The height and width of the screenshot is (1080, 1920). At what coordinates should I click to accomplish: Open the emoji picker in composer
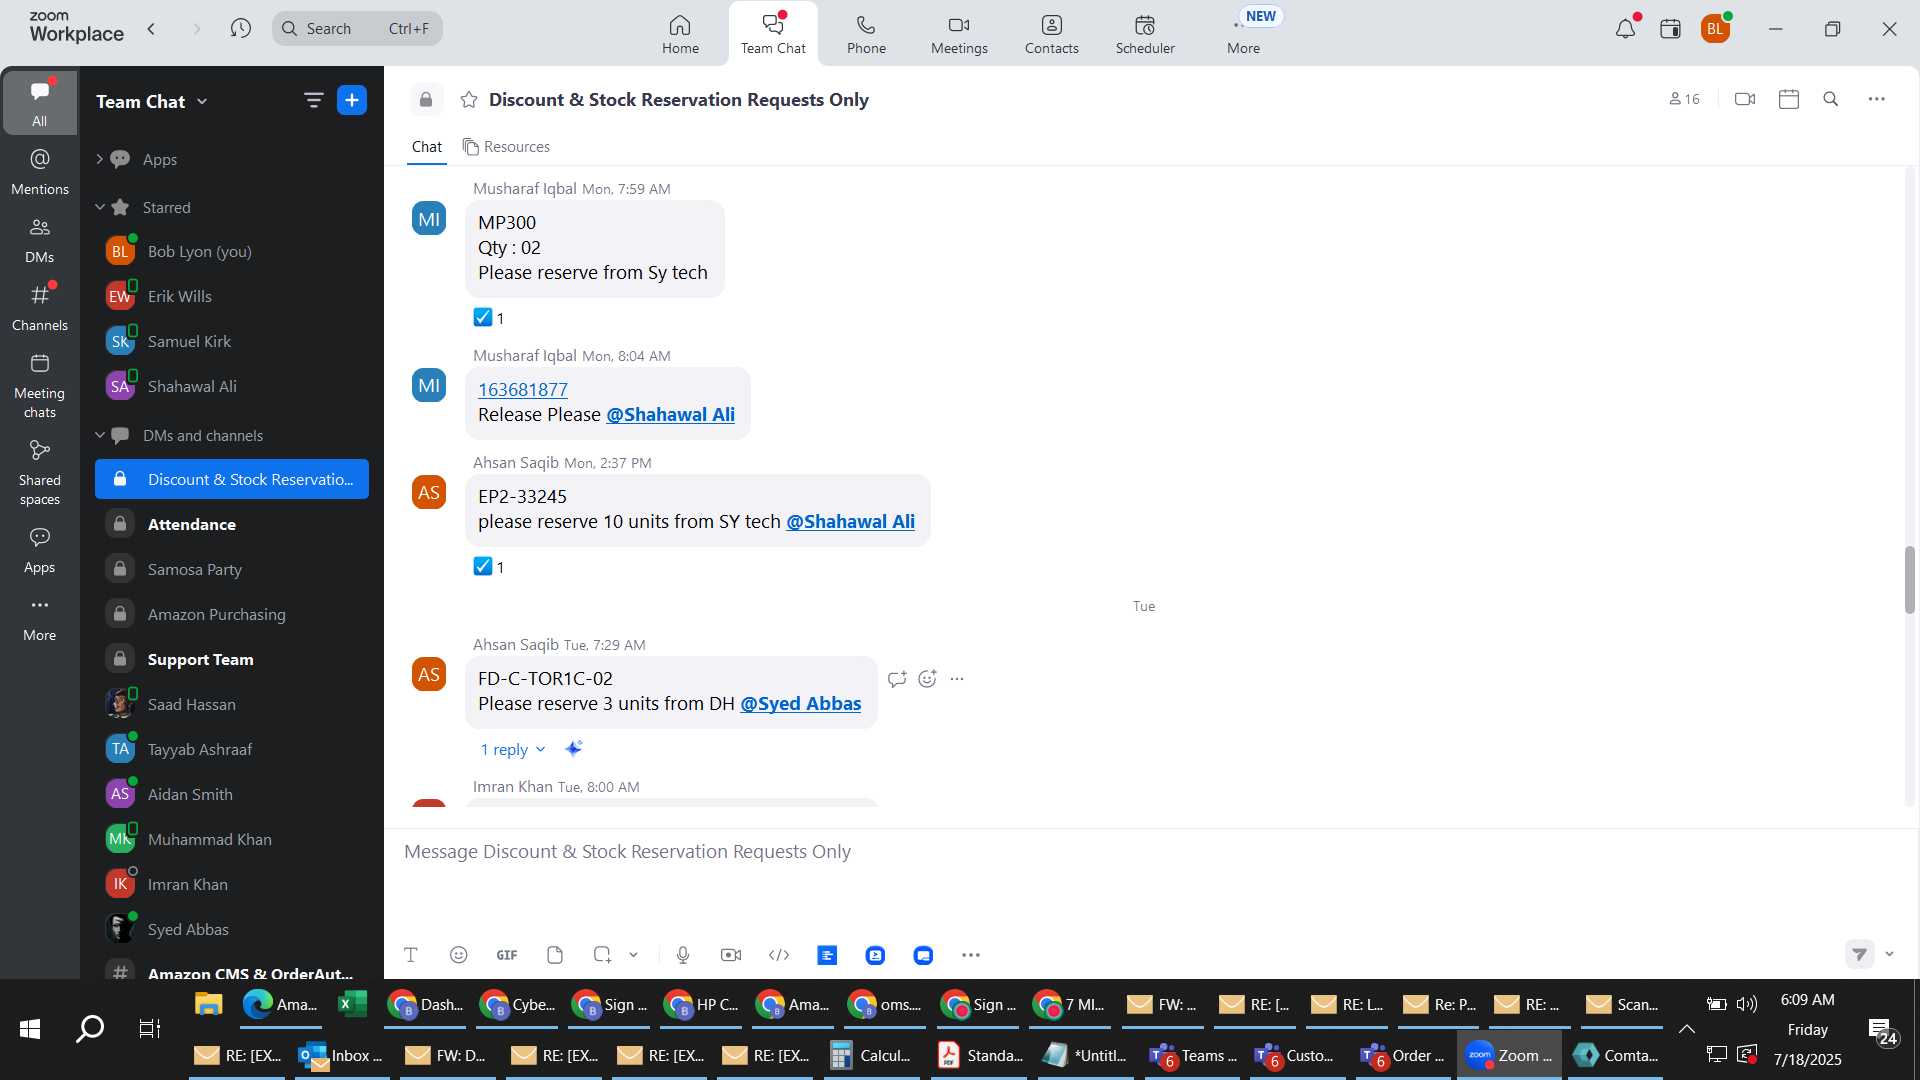click(x=459, y=955)
